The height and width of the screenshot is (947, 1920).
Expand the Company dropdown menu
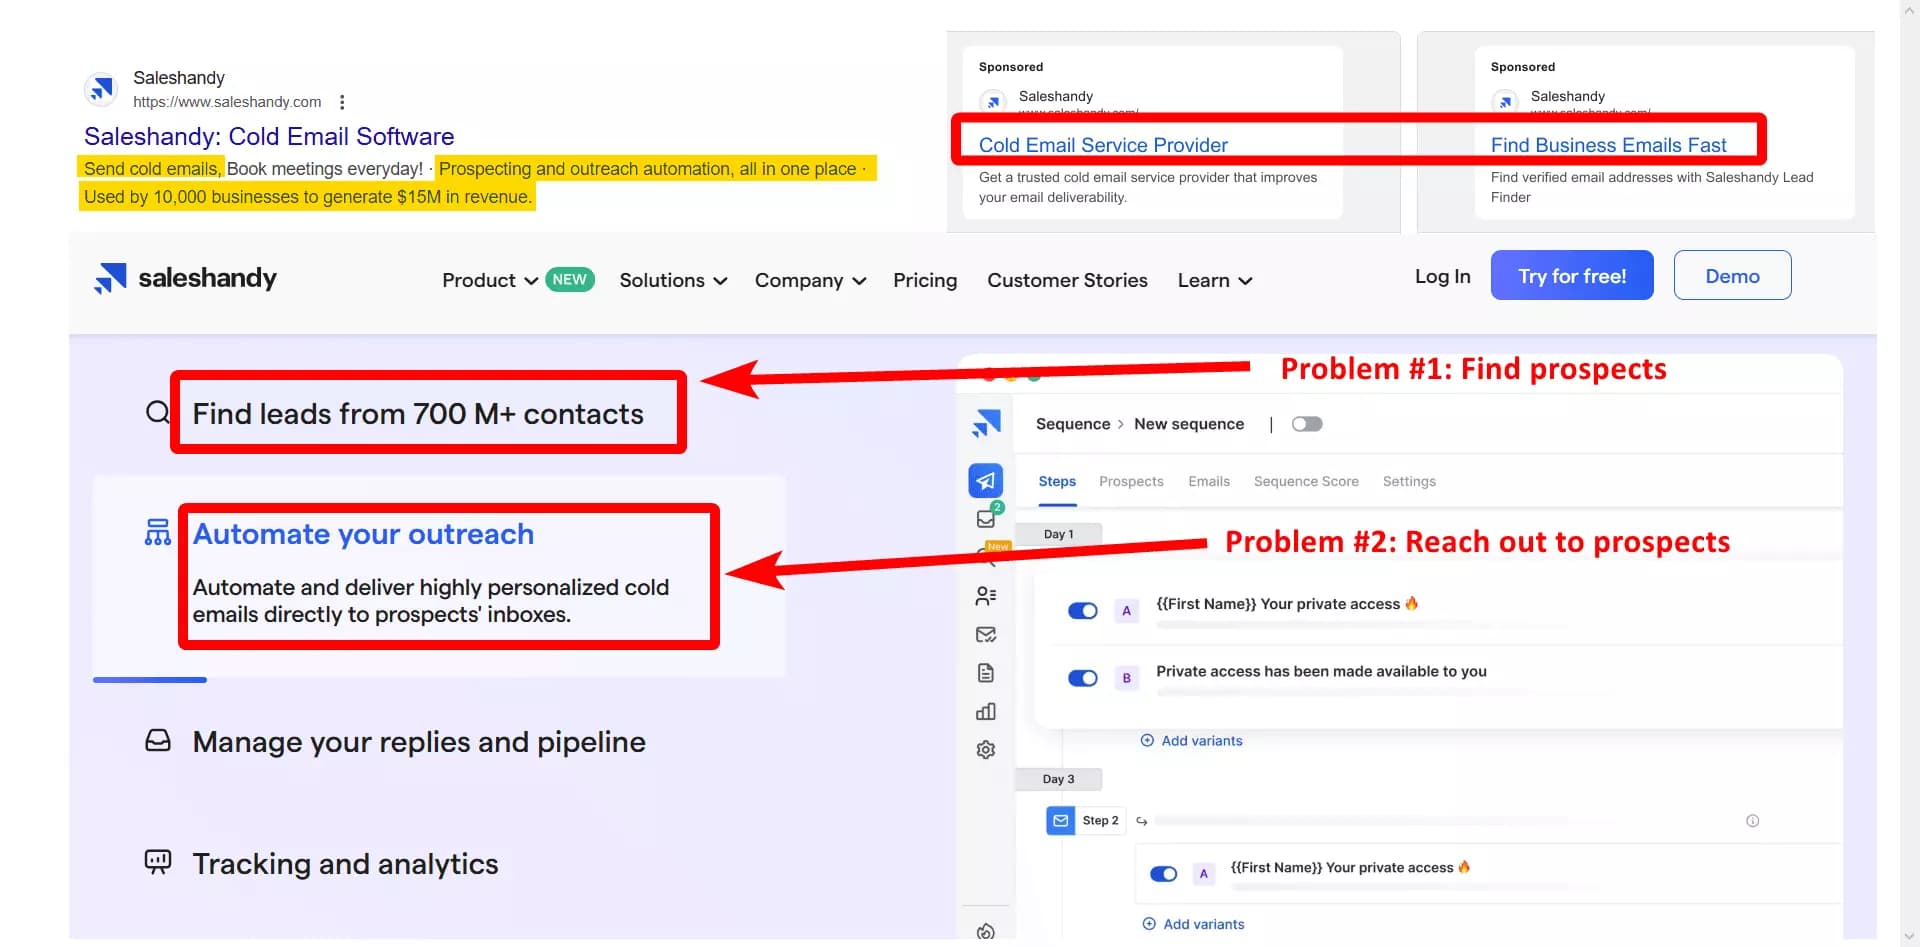pyautogui.click(x=810, y=280)
